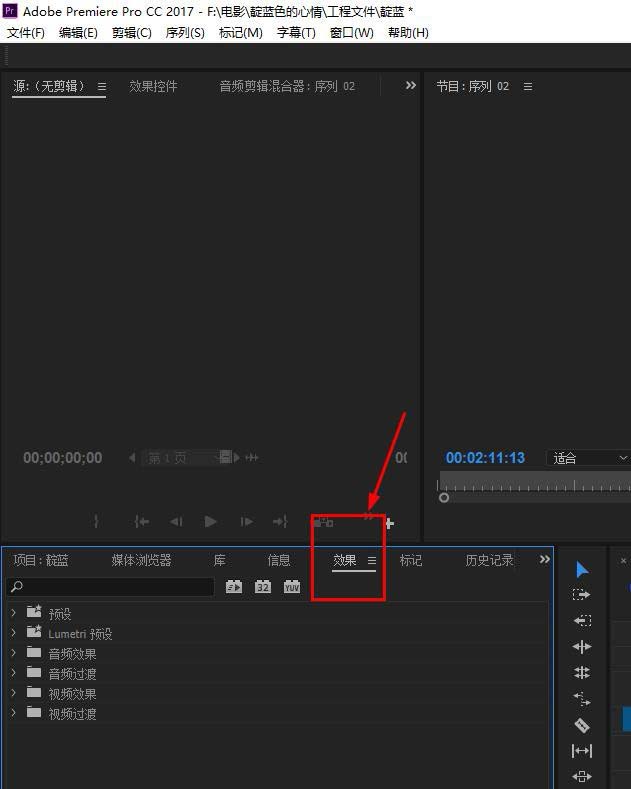
Task: Select the 视频效果 folder row
Action: [277, 693]
